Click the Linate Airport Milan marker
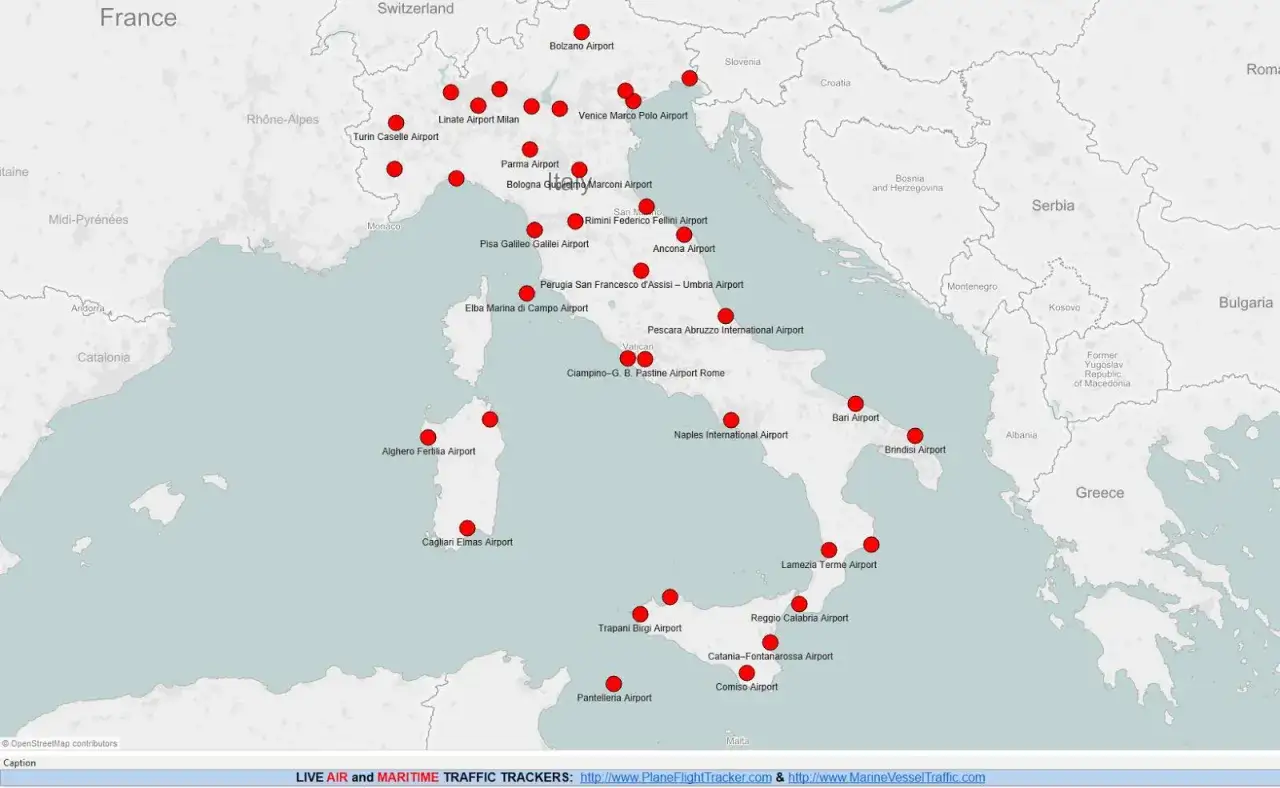 478,105
